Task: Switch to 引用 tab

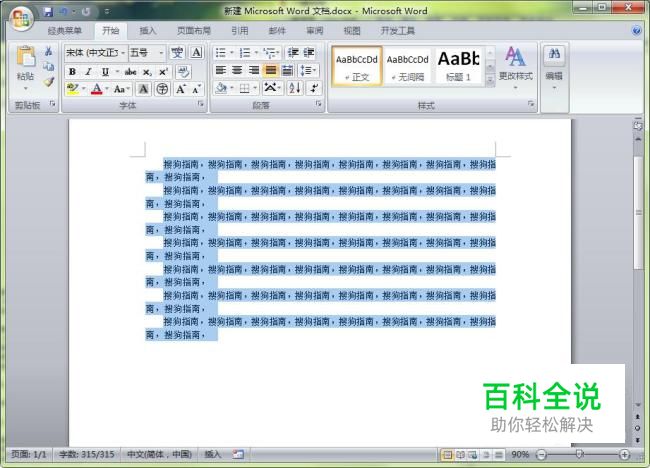Action: [x=240, y=30]
